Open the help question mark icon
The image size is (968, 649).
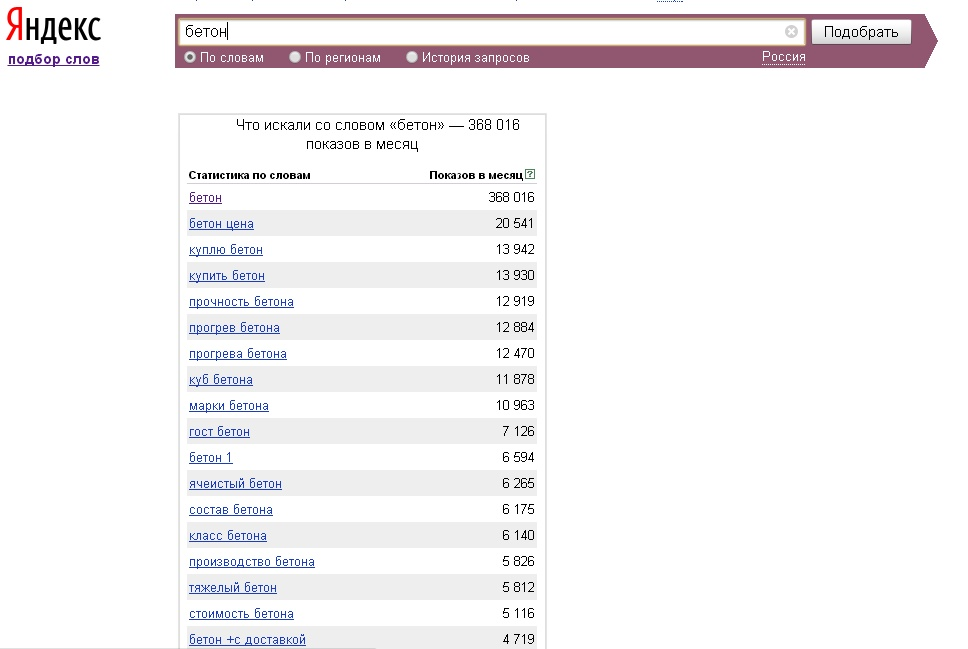[x=530, y=174]
